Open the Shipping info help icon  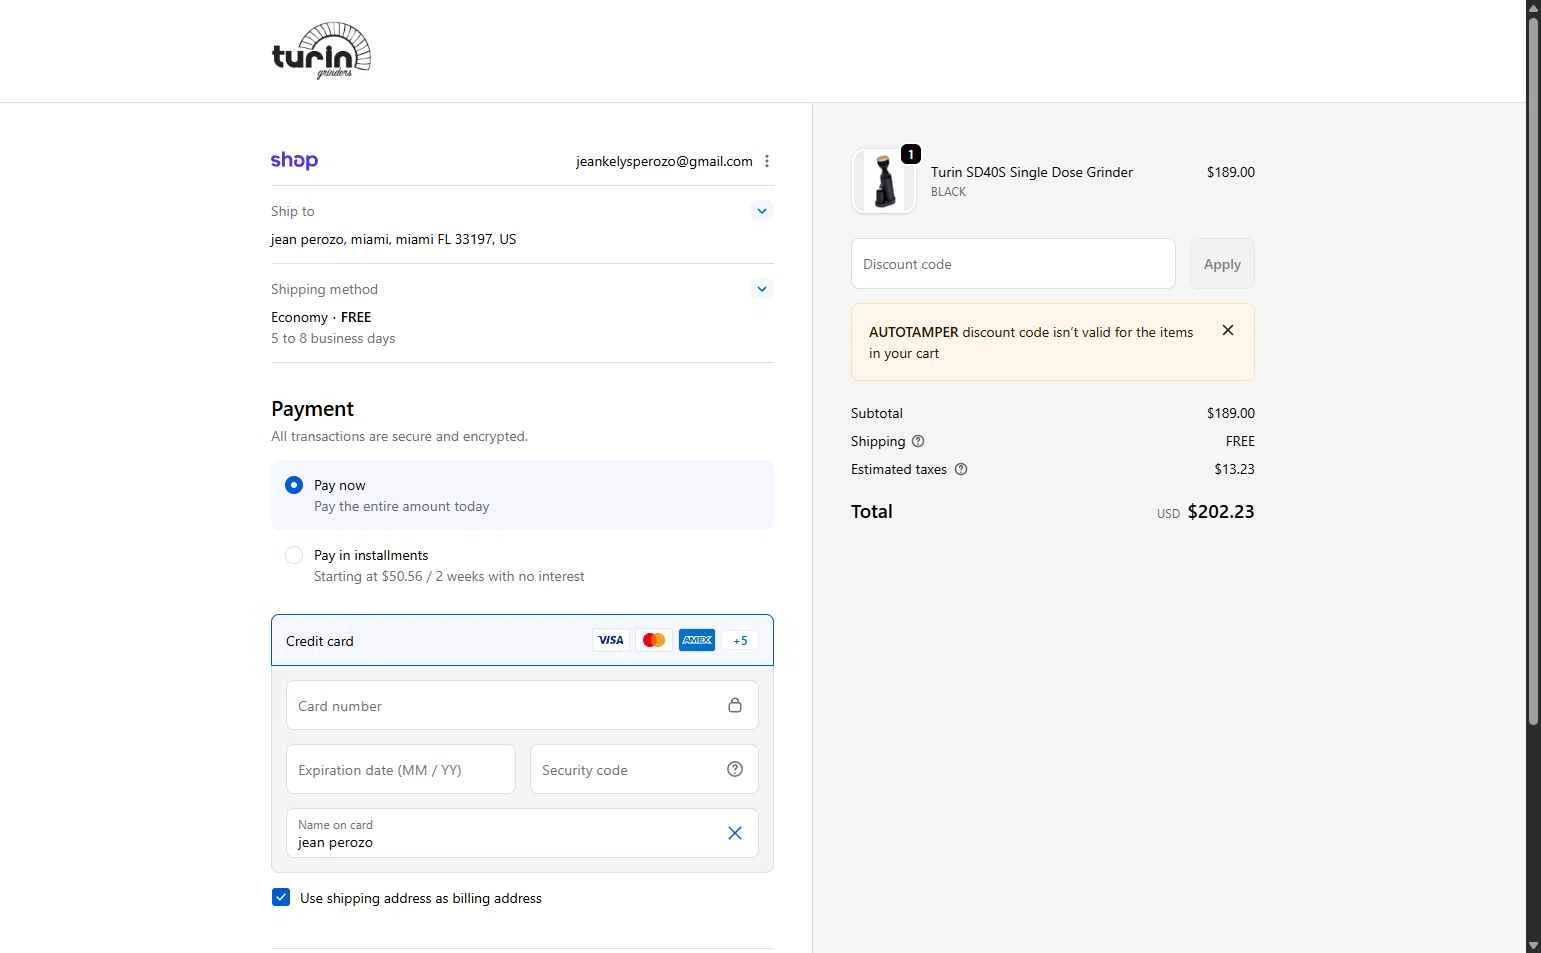pyautogui.click(x=918, y=441)
